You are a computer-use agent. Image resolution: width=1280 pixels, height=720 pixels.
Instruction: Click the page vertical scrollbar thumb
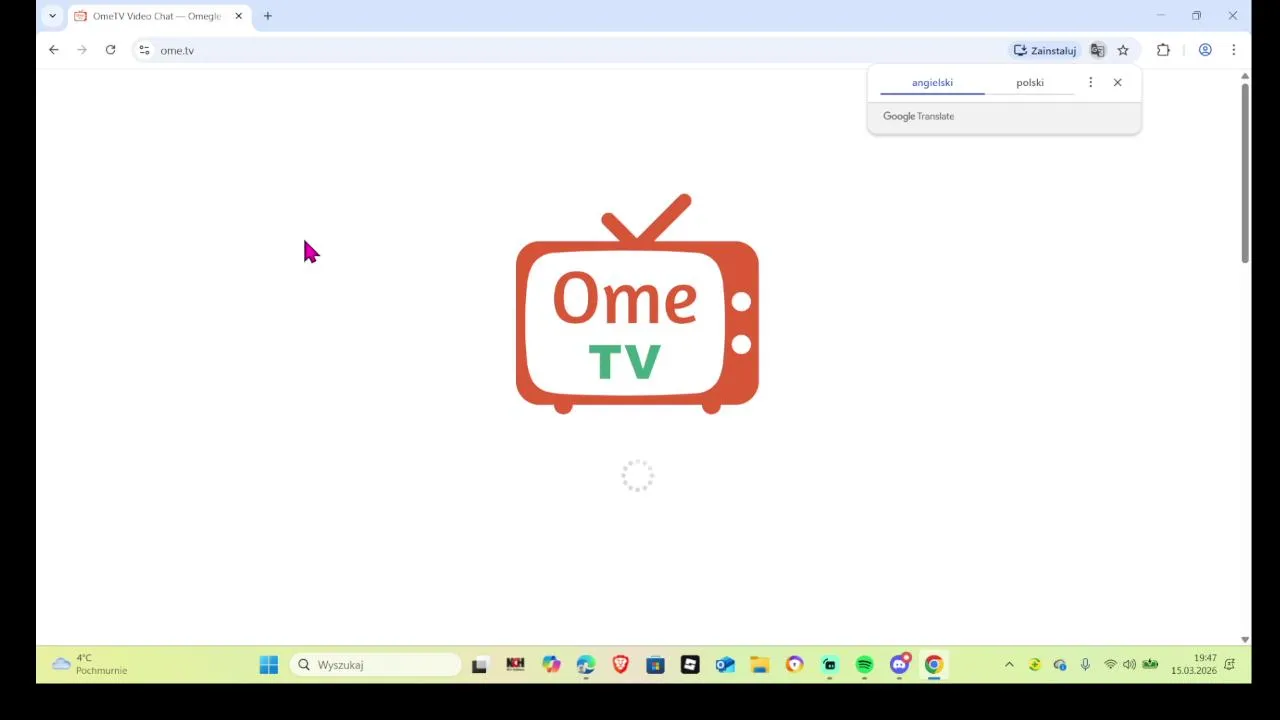[1245, 172]
